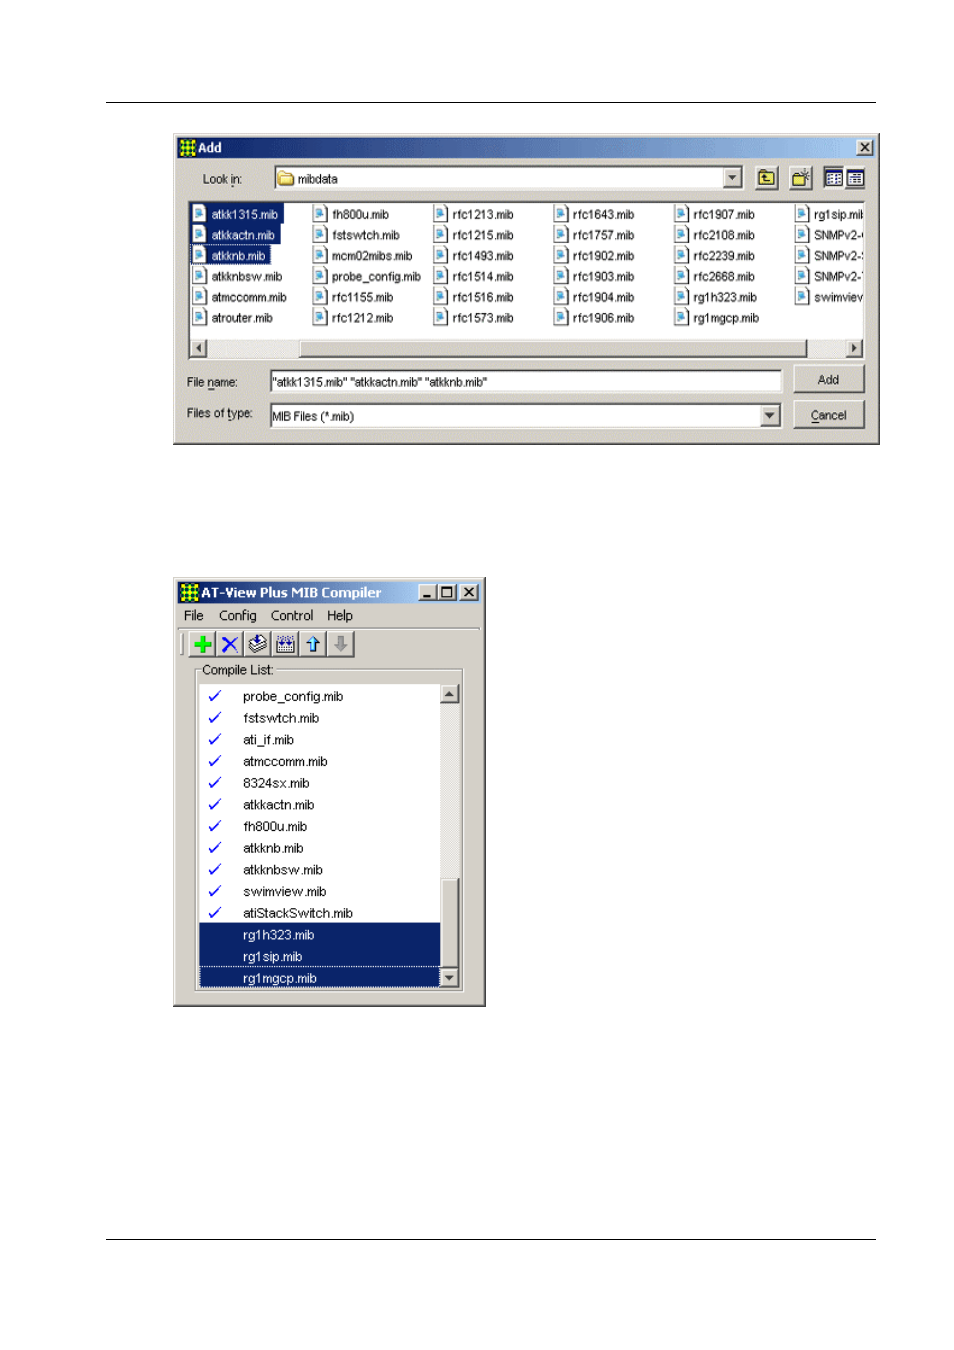
Task: Click the horizontal scrollbar thumb in file list
Action: [553, 348]
